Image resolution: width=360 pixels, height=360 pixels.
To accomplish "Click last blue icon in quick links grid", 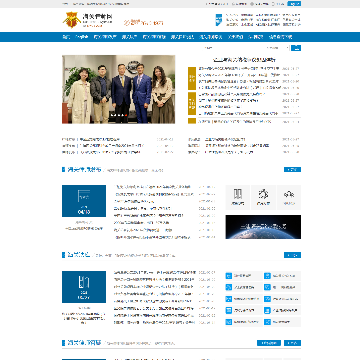I will [267, 322].
